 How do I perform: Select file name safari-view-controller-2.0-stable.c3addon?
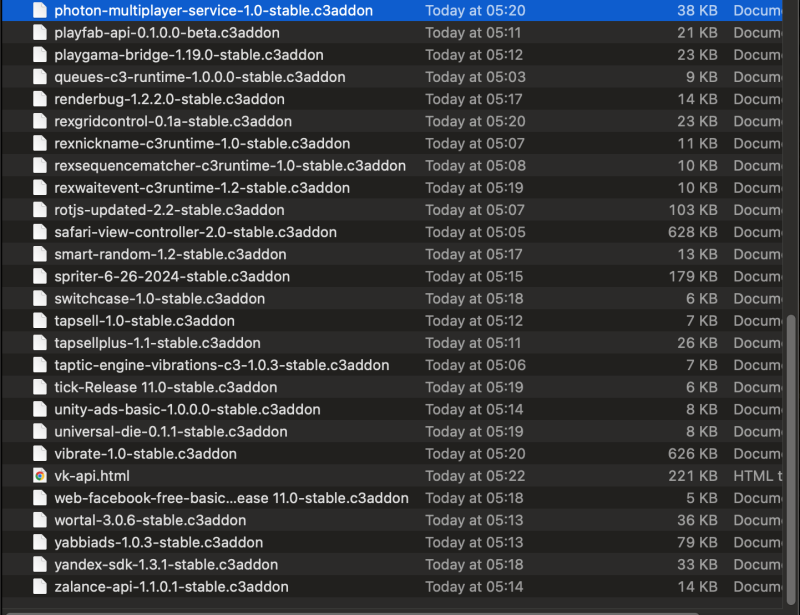[x=195, y=232]
